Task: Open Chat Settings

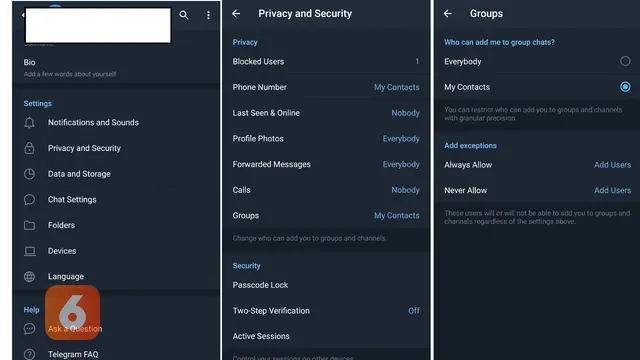Action: click(x=116, y=200)
